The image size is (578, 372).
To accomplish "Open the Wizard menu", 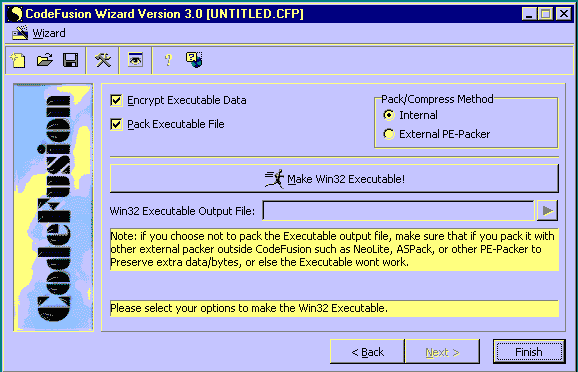I will [49, 33].
